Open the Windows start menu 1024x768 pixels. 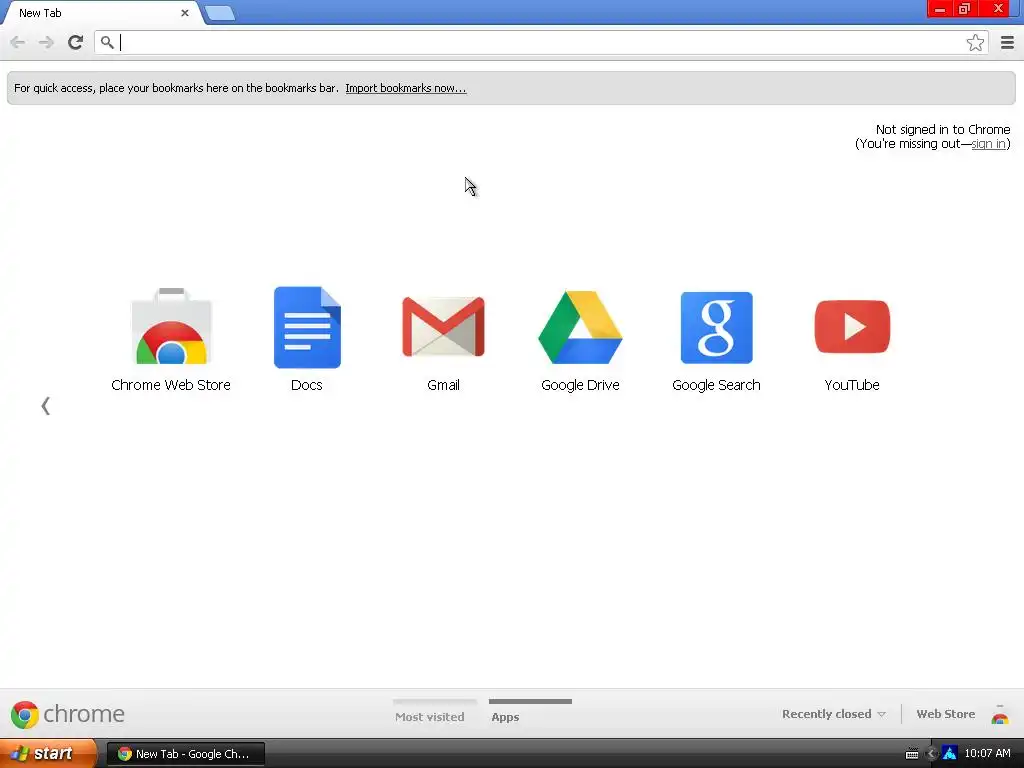(x=48, y=753)
